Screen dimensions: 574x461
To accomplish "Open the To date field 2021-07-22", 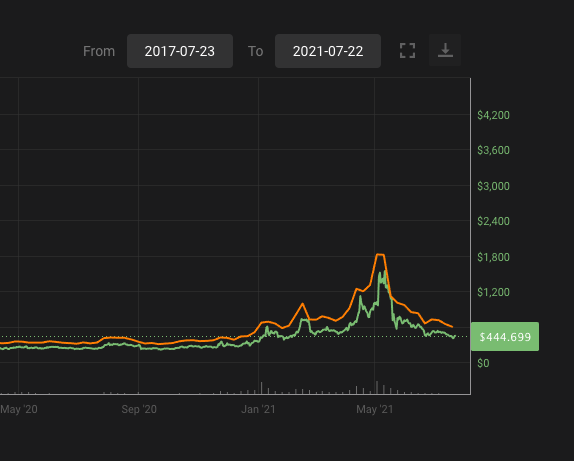I will (328, 51).
